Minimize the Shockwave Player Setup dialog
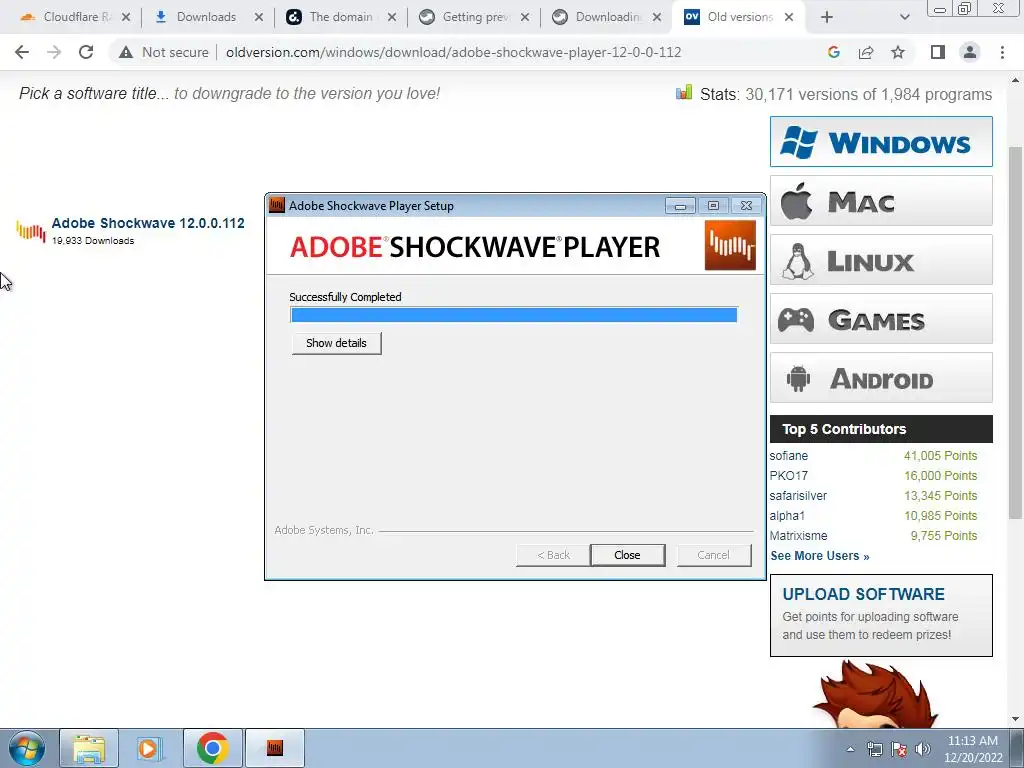The height and width of the screenshot is (768, 1024). click(680, 206)
